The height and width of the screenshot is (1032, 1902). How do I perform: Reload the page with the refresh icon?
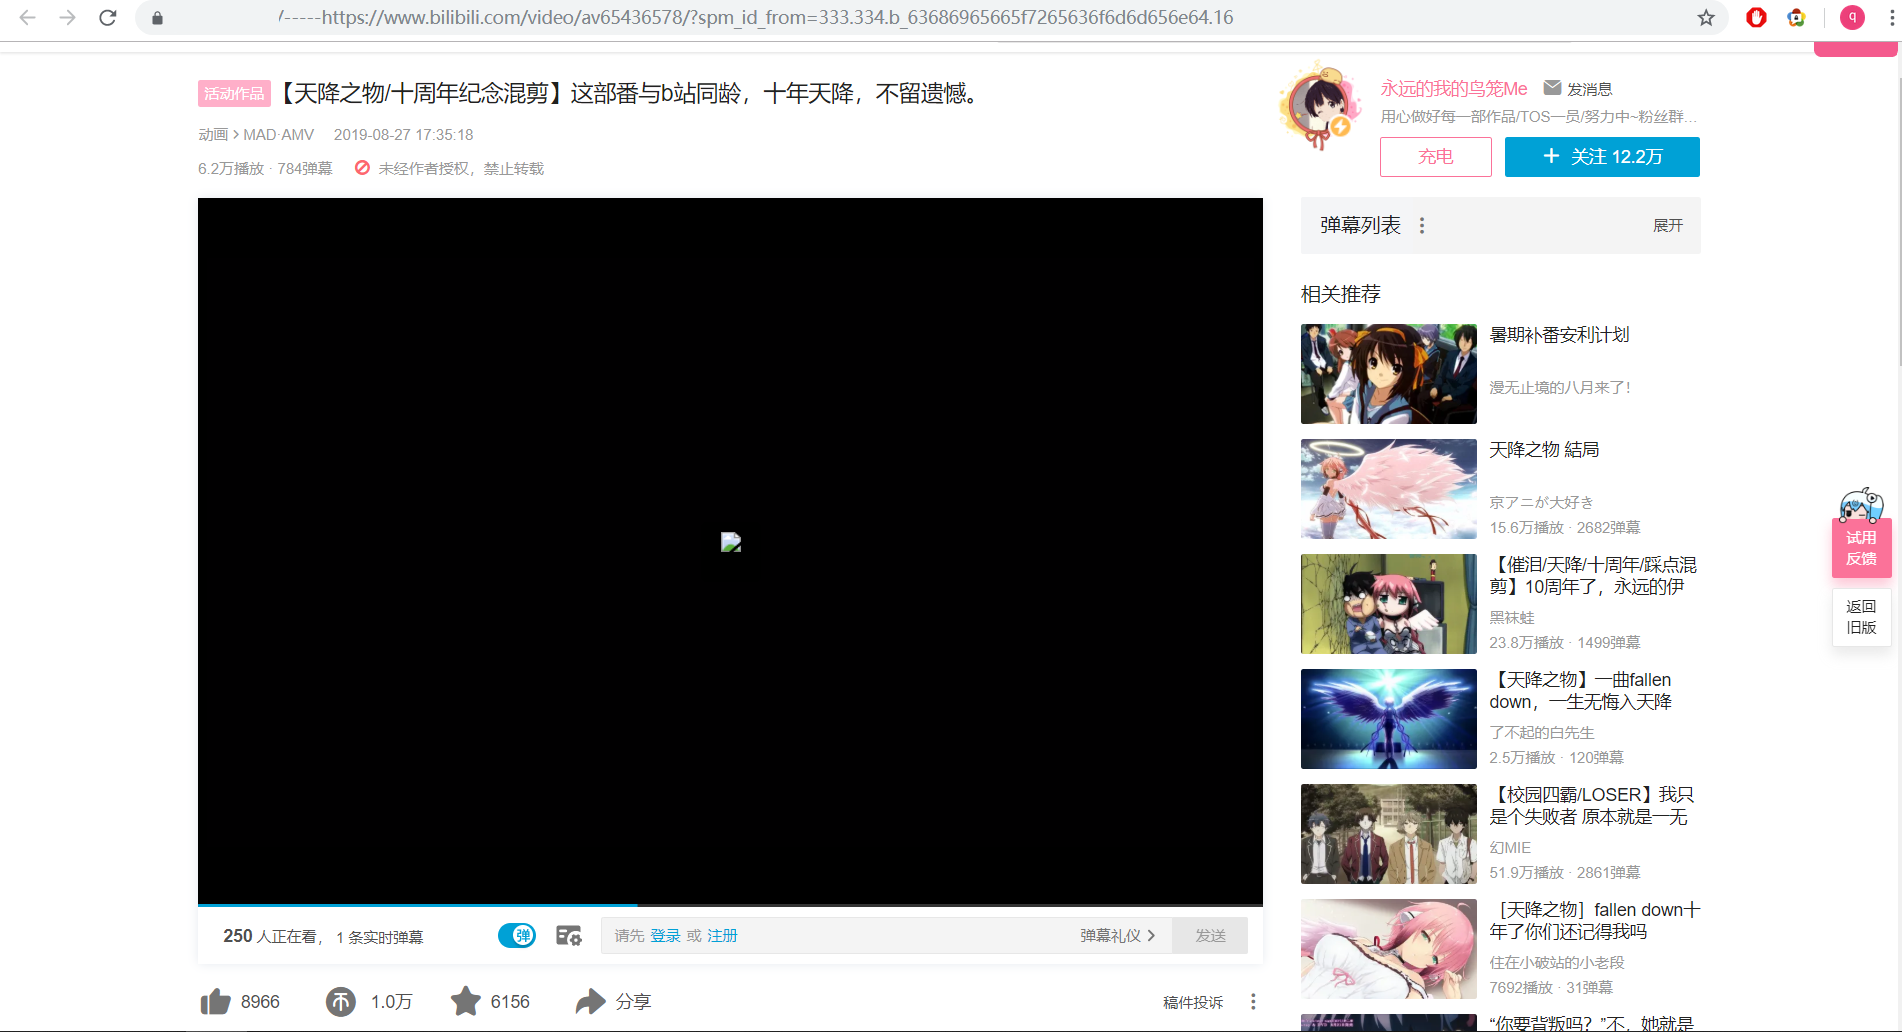click(108, 17)
